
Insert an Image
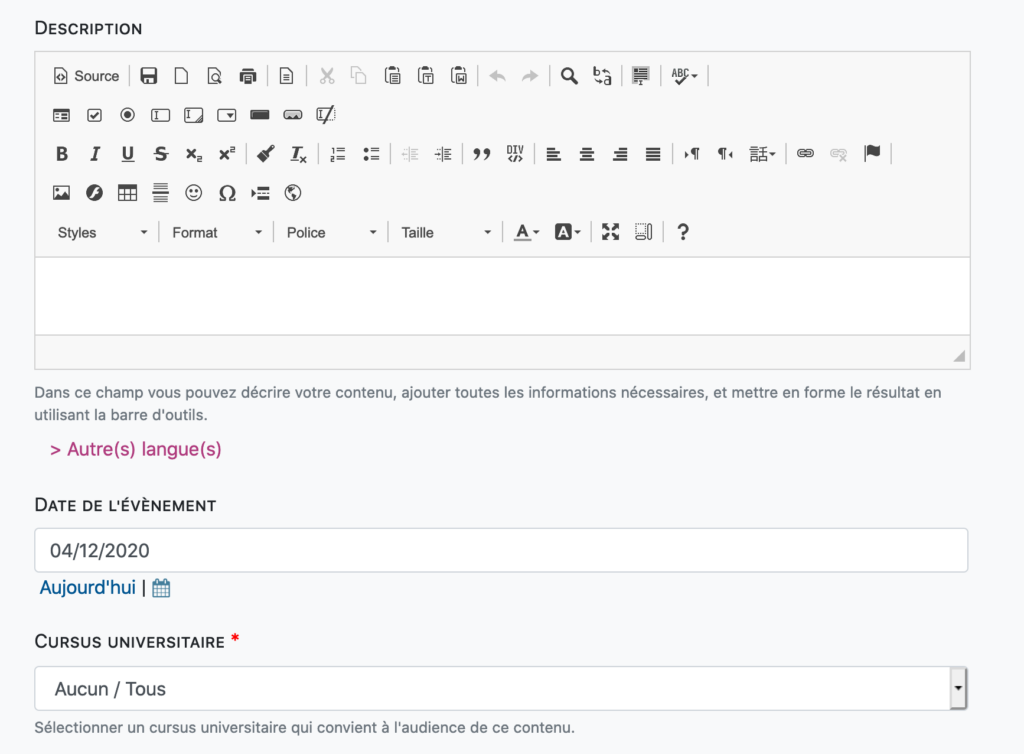click(61, 193)
